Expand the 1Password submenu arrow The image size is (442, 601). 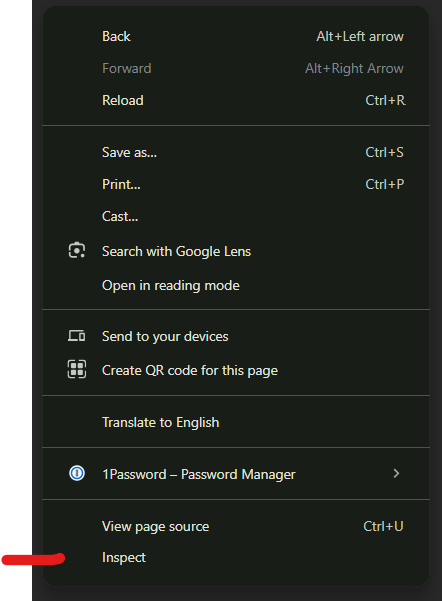(x=396, y=474)
